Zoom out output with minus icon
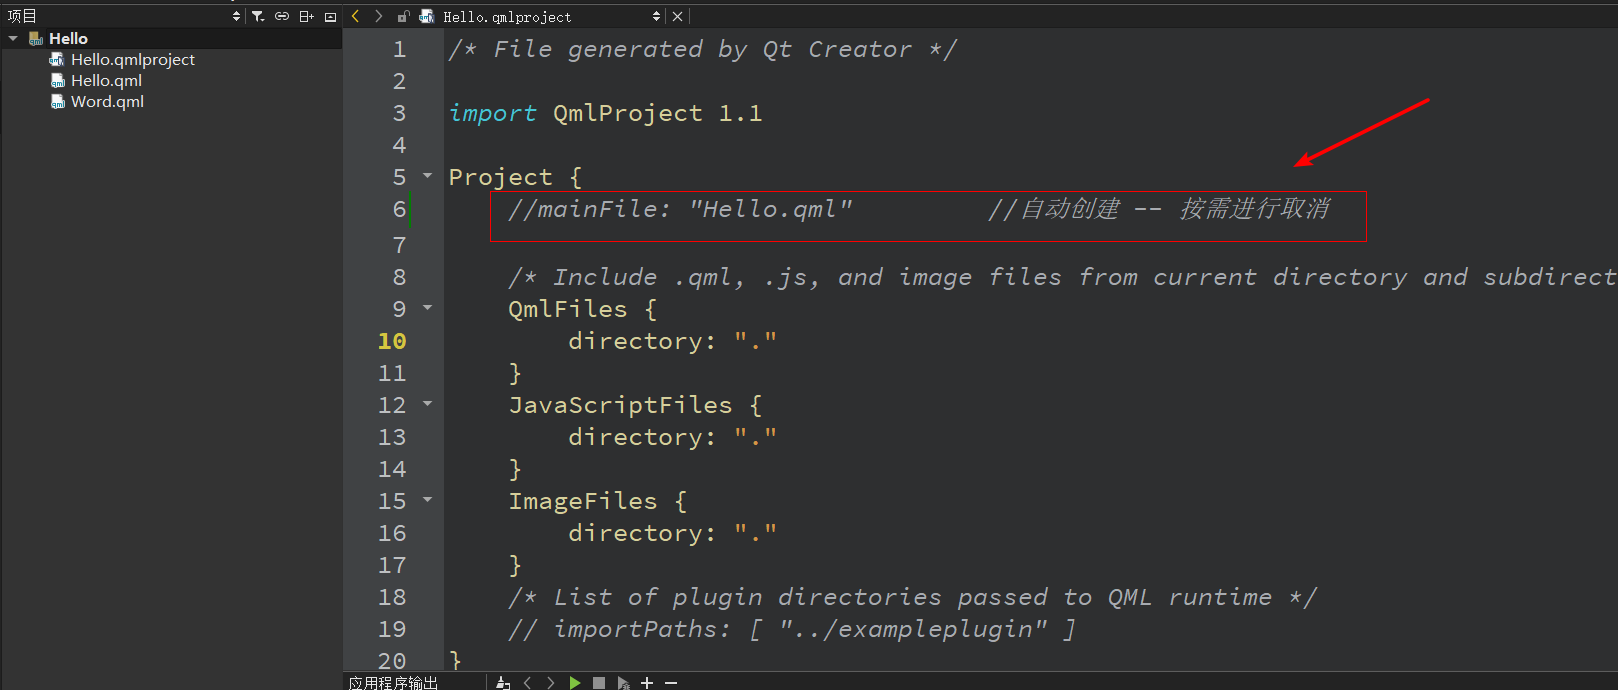Screen dimensions: 1618x690 pyautogui.click(x=671, y=683)
